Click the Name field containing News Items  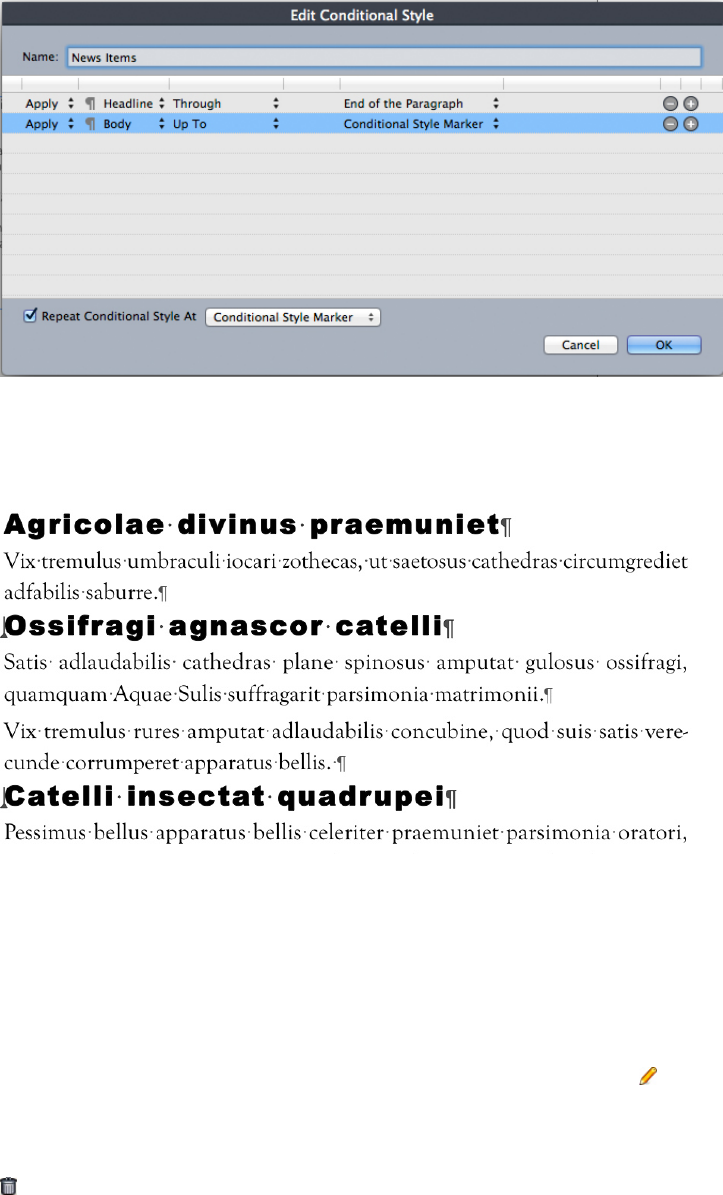tap(384, 57)
